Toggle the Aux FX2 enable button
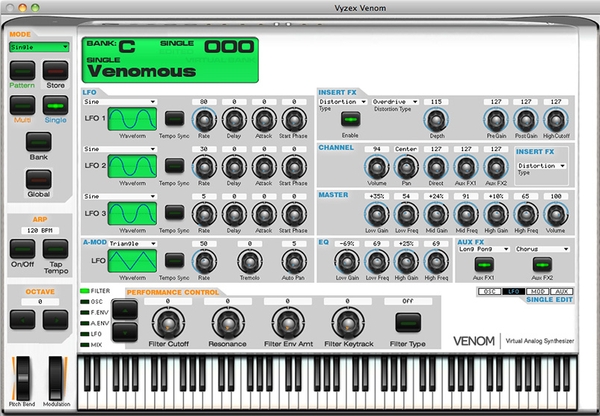The width and height of the screenshot is (600, 416). click(542, 264)
